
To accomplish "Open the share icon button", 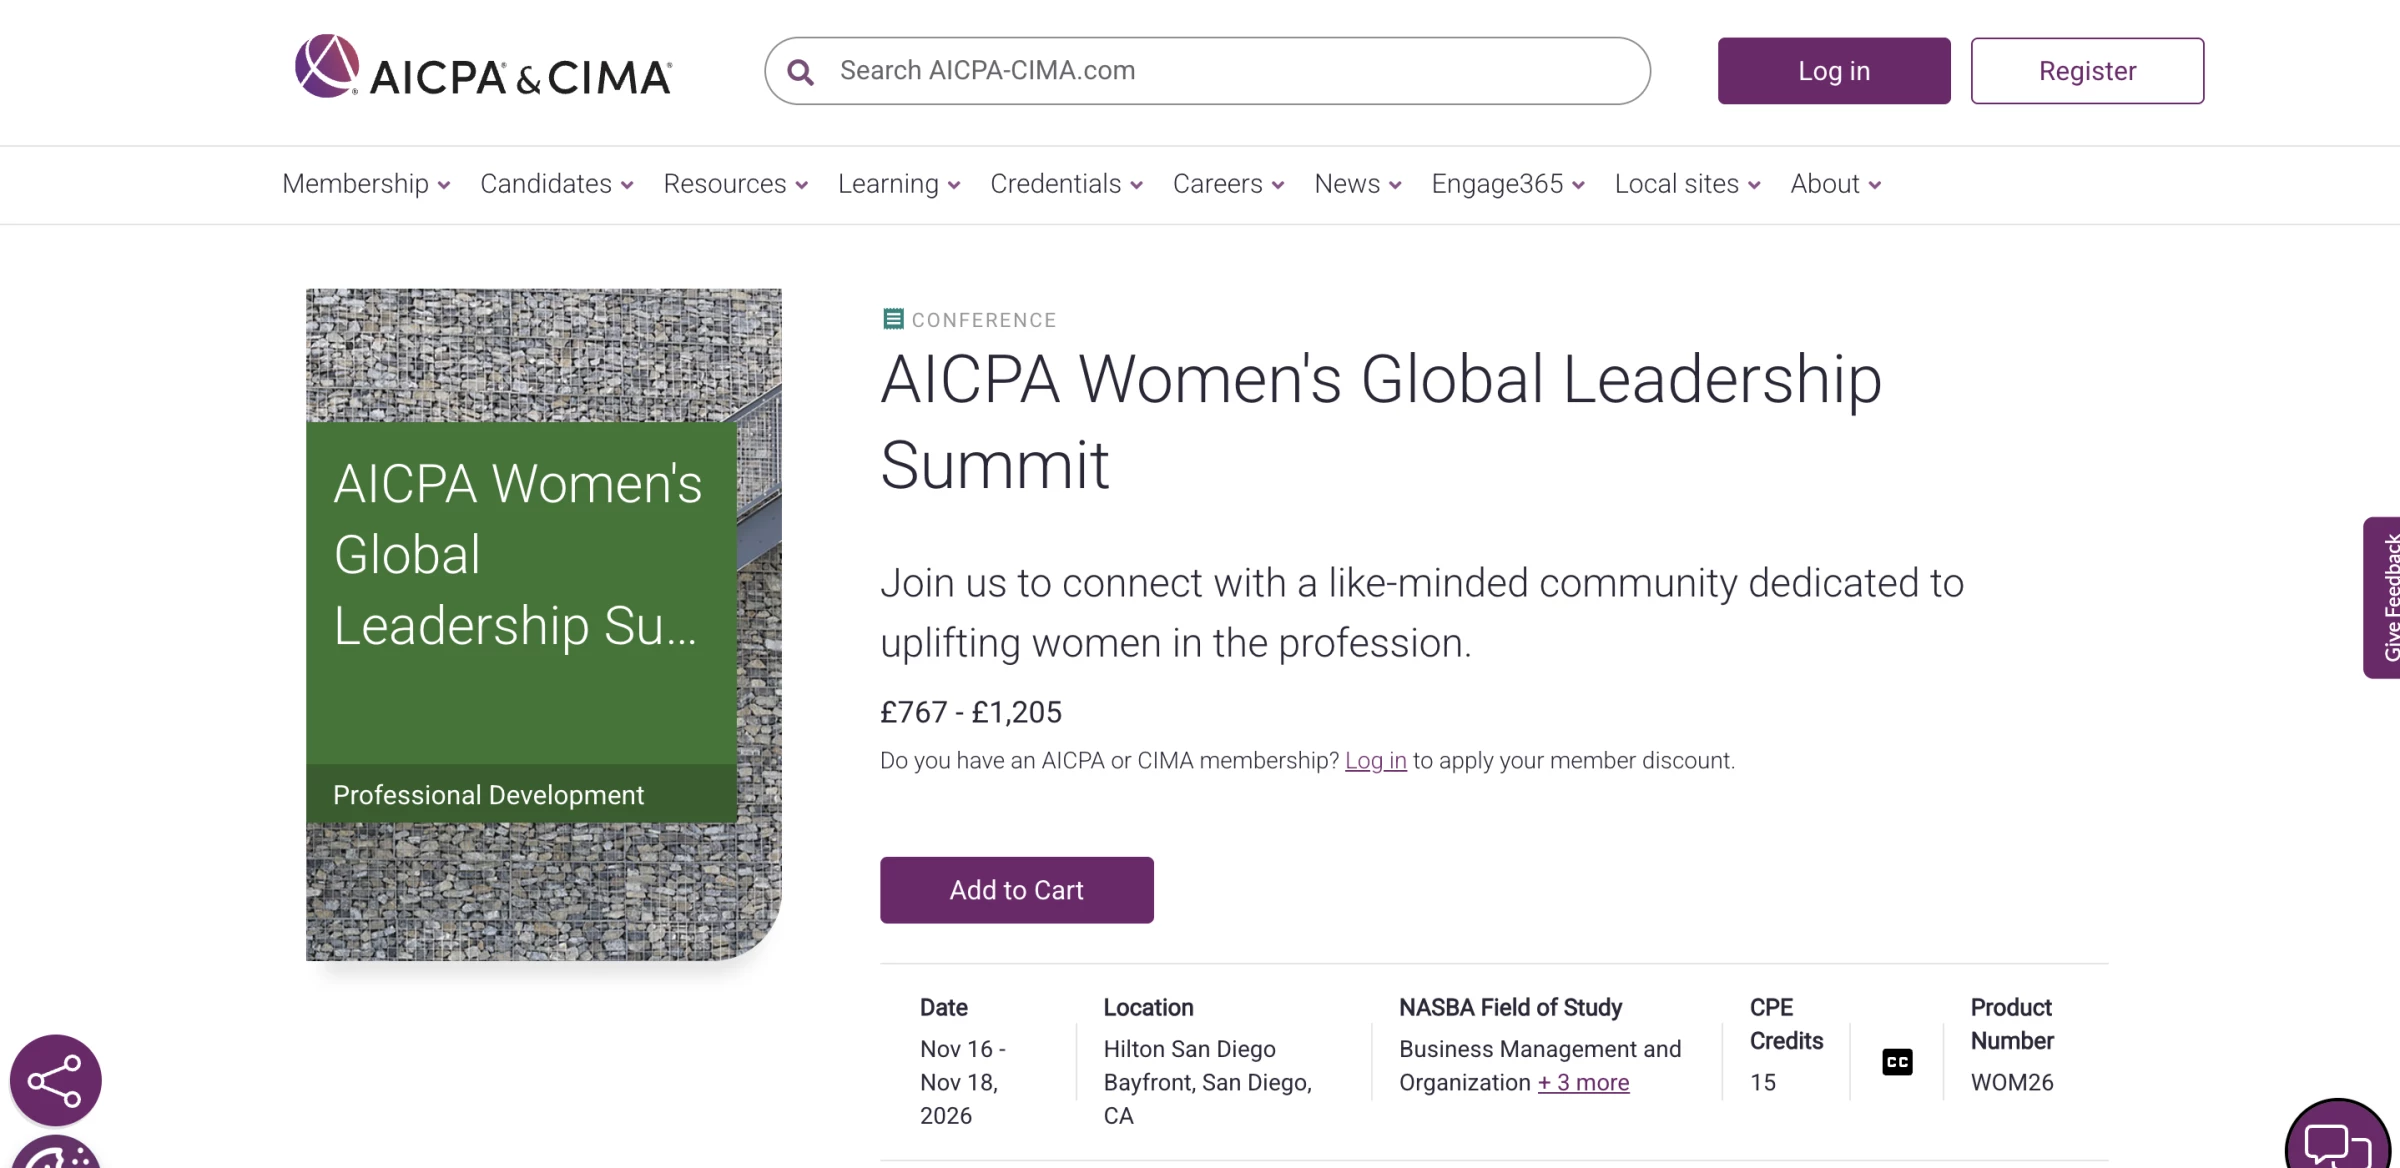I will coord(56,1080).
